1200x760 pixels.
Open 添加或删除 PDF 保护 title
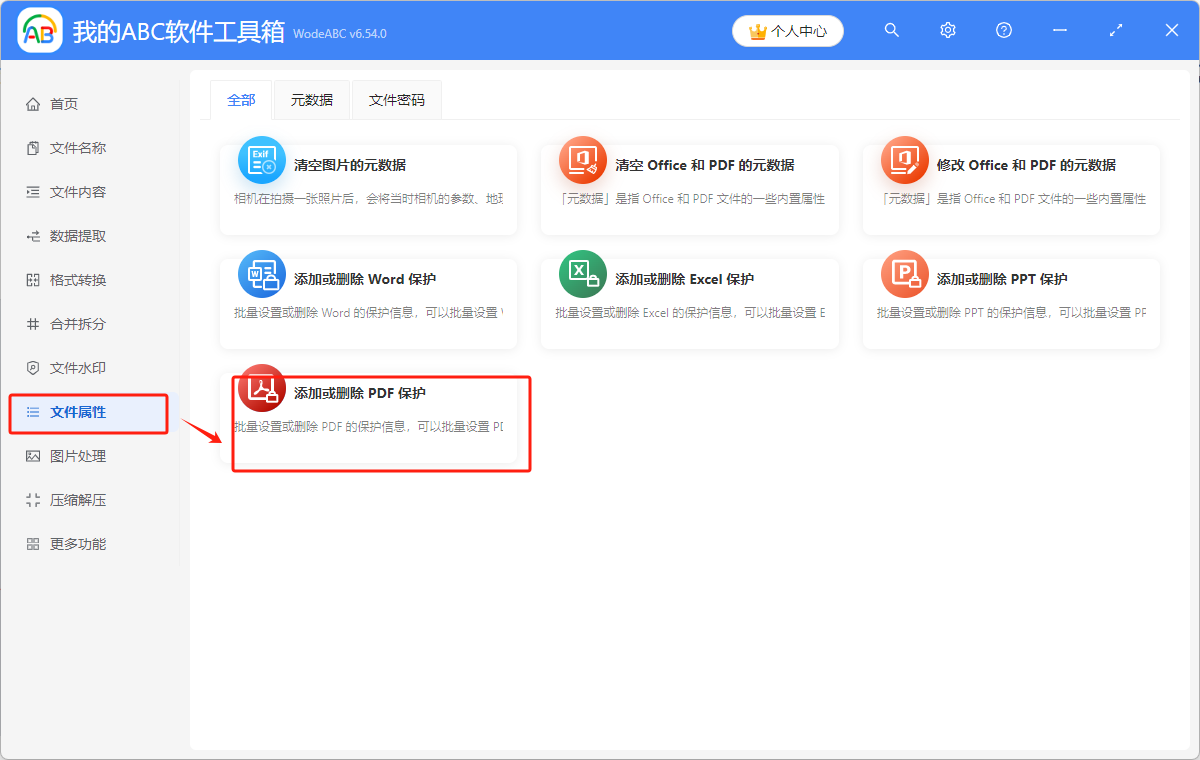pyautogui.click(x=360, y=393)
